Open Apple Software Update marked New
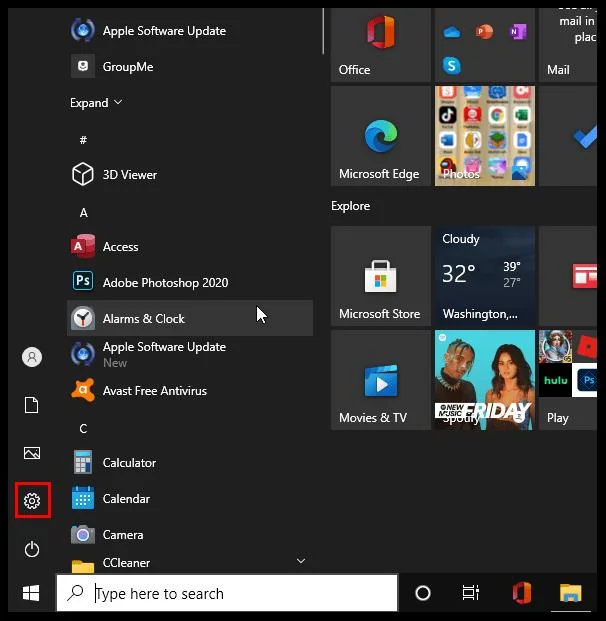 [x=190, y=354]
